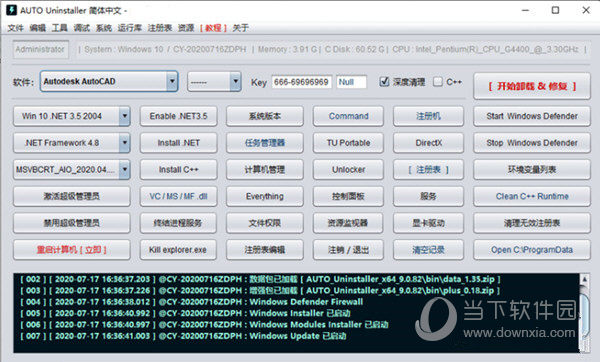Image resolution: width=600 pixels, height=362 pixels.
Task: Click the 终结进程服务 button
Action: [x=178, y=223]
